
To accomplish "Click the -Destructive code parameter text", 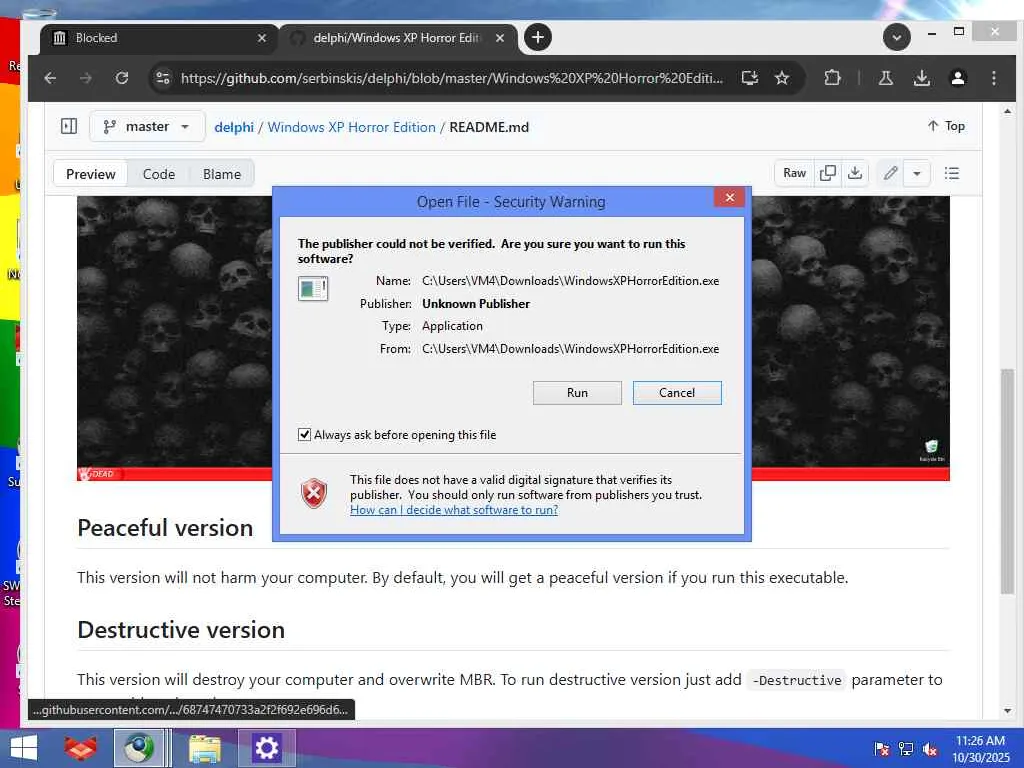I will 797,680.
